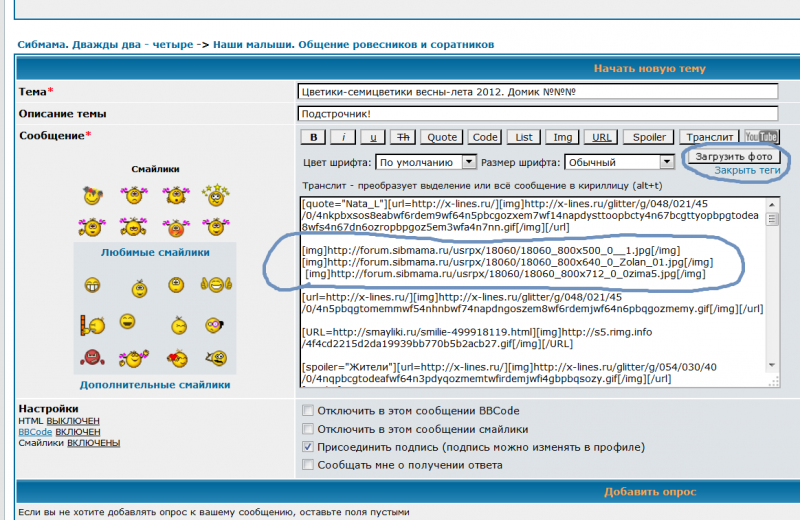Insert the red angry smiley
This screenshot has height=520, width=800.
coord(92,357)
